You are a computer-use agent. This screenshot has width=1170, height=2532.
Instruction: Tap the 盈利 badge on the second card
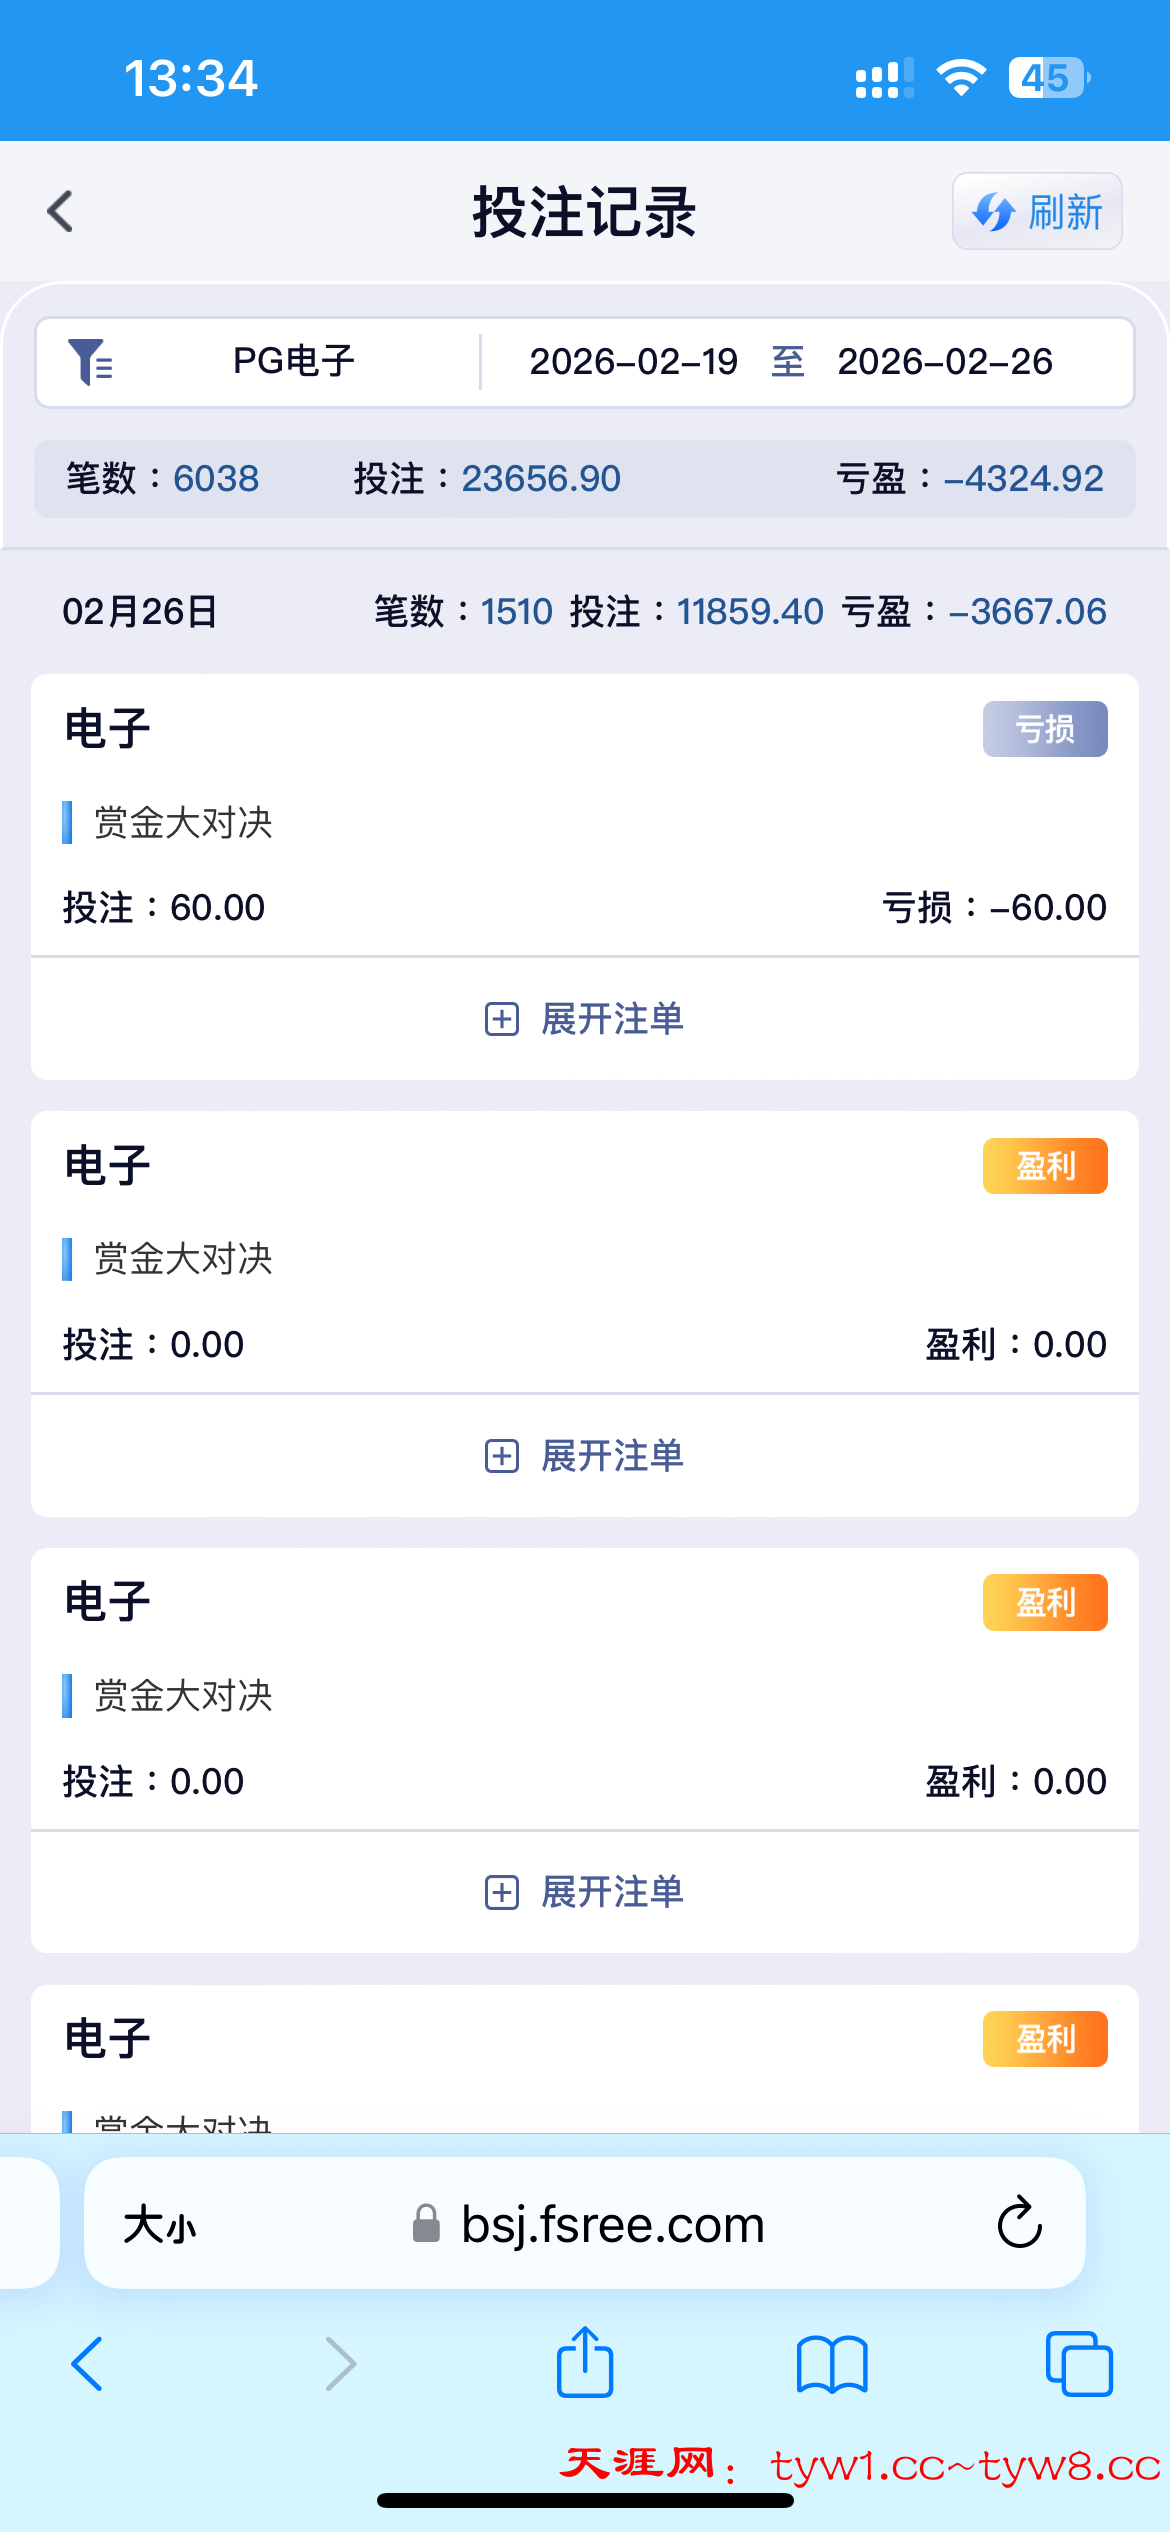[x=1044, y=1166]
